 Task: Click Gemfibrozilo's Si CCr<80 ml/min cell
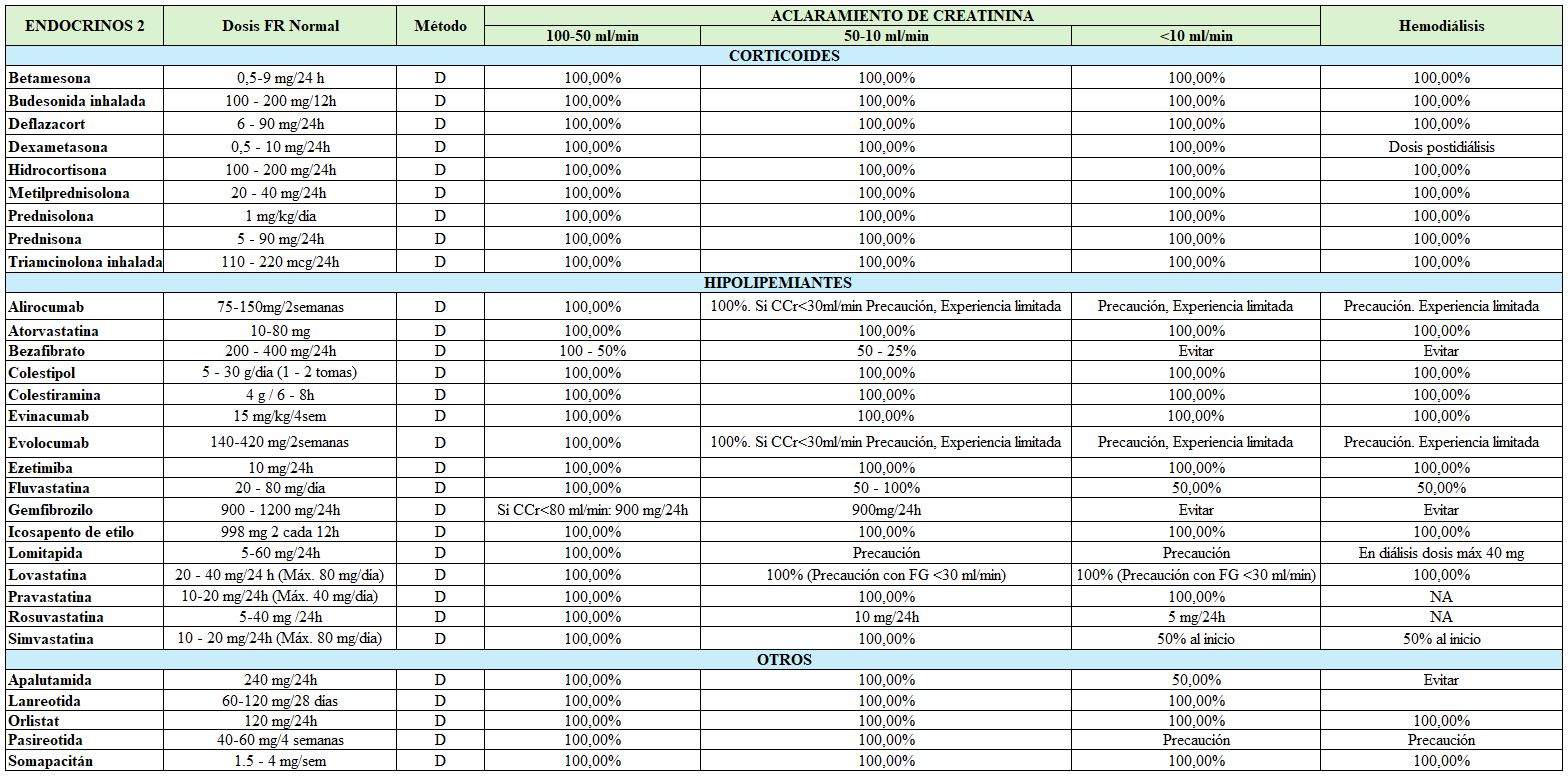point(593,510)
